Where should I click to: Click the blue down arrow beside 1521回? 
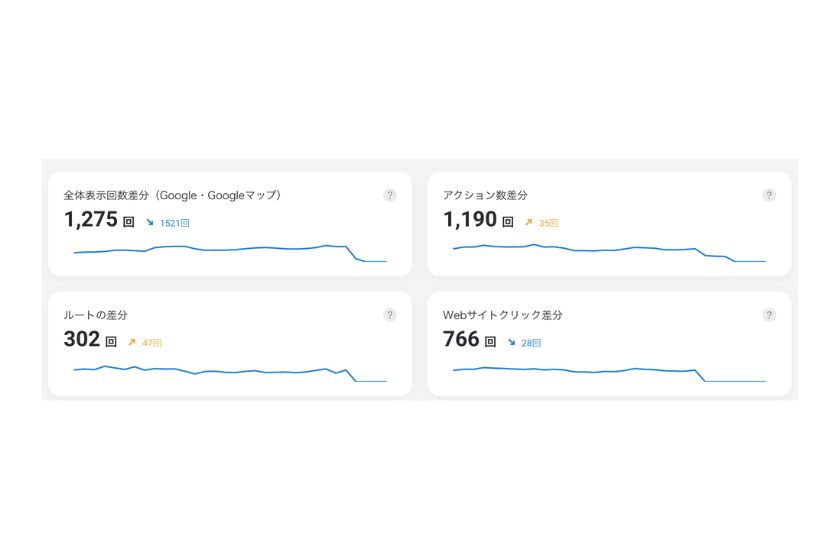150,222
